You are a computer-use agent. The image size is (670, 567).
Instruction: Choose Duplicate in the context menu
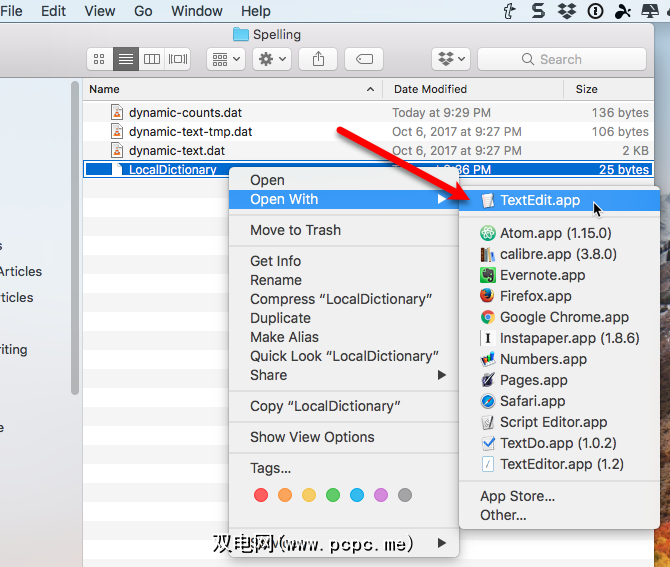pos(344,318)
